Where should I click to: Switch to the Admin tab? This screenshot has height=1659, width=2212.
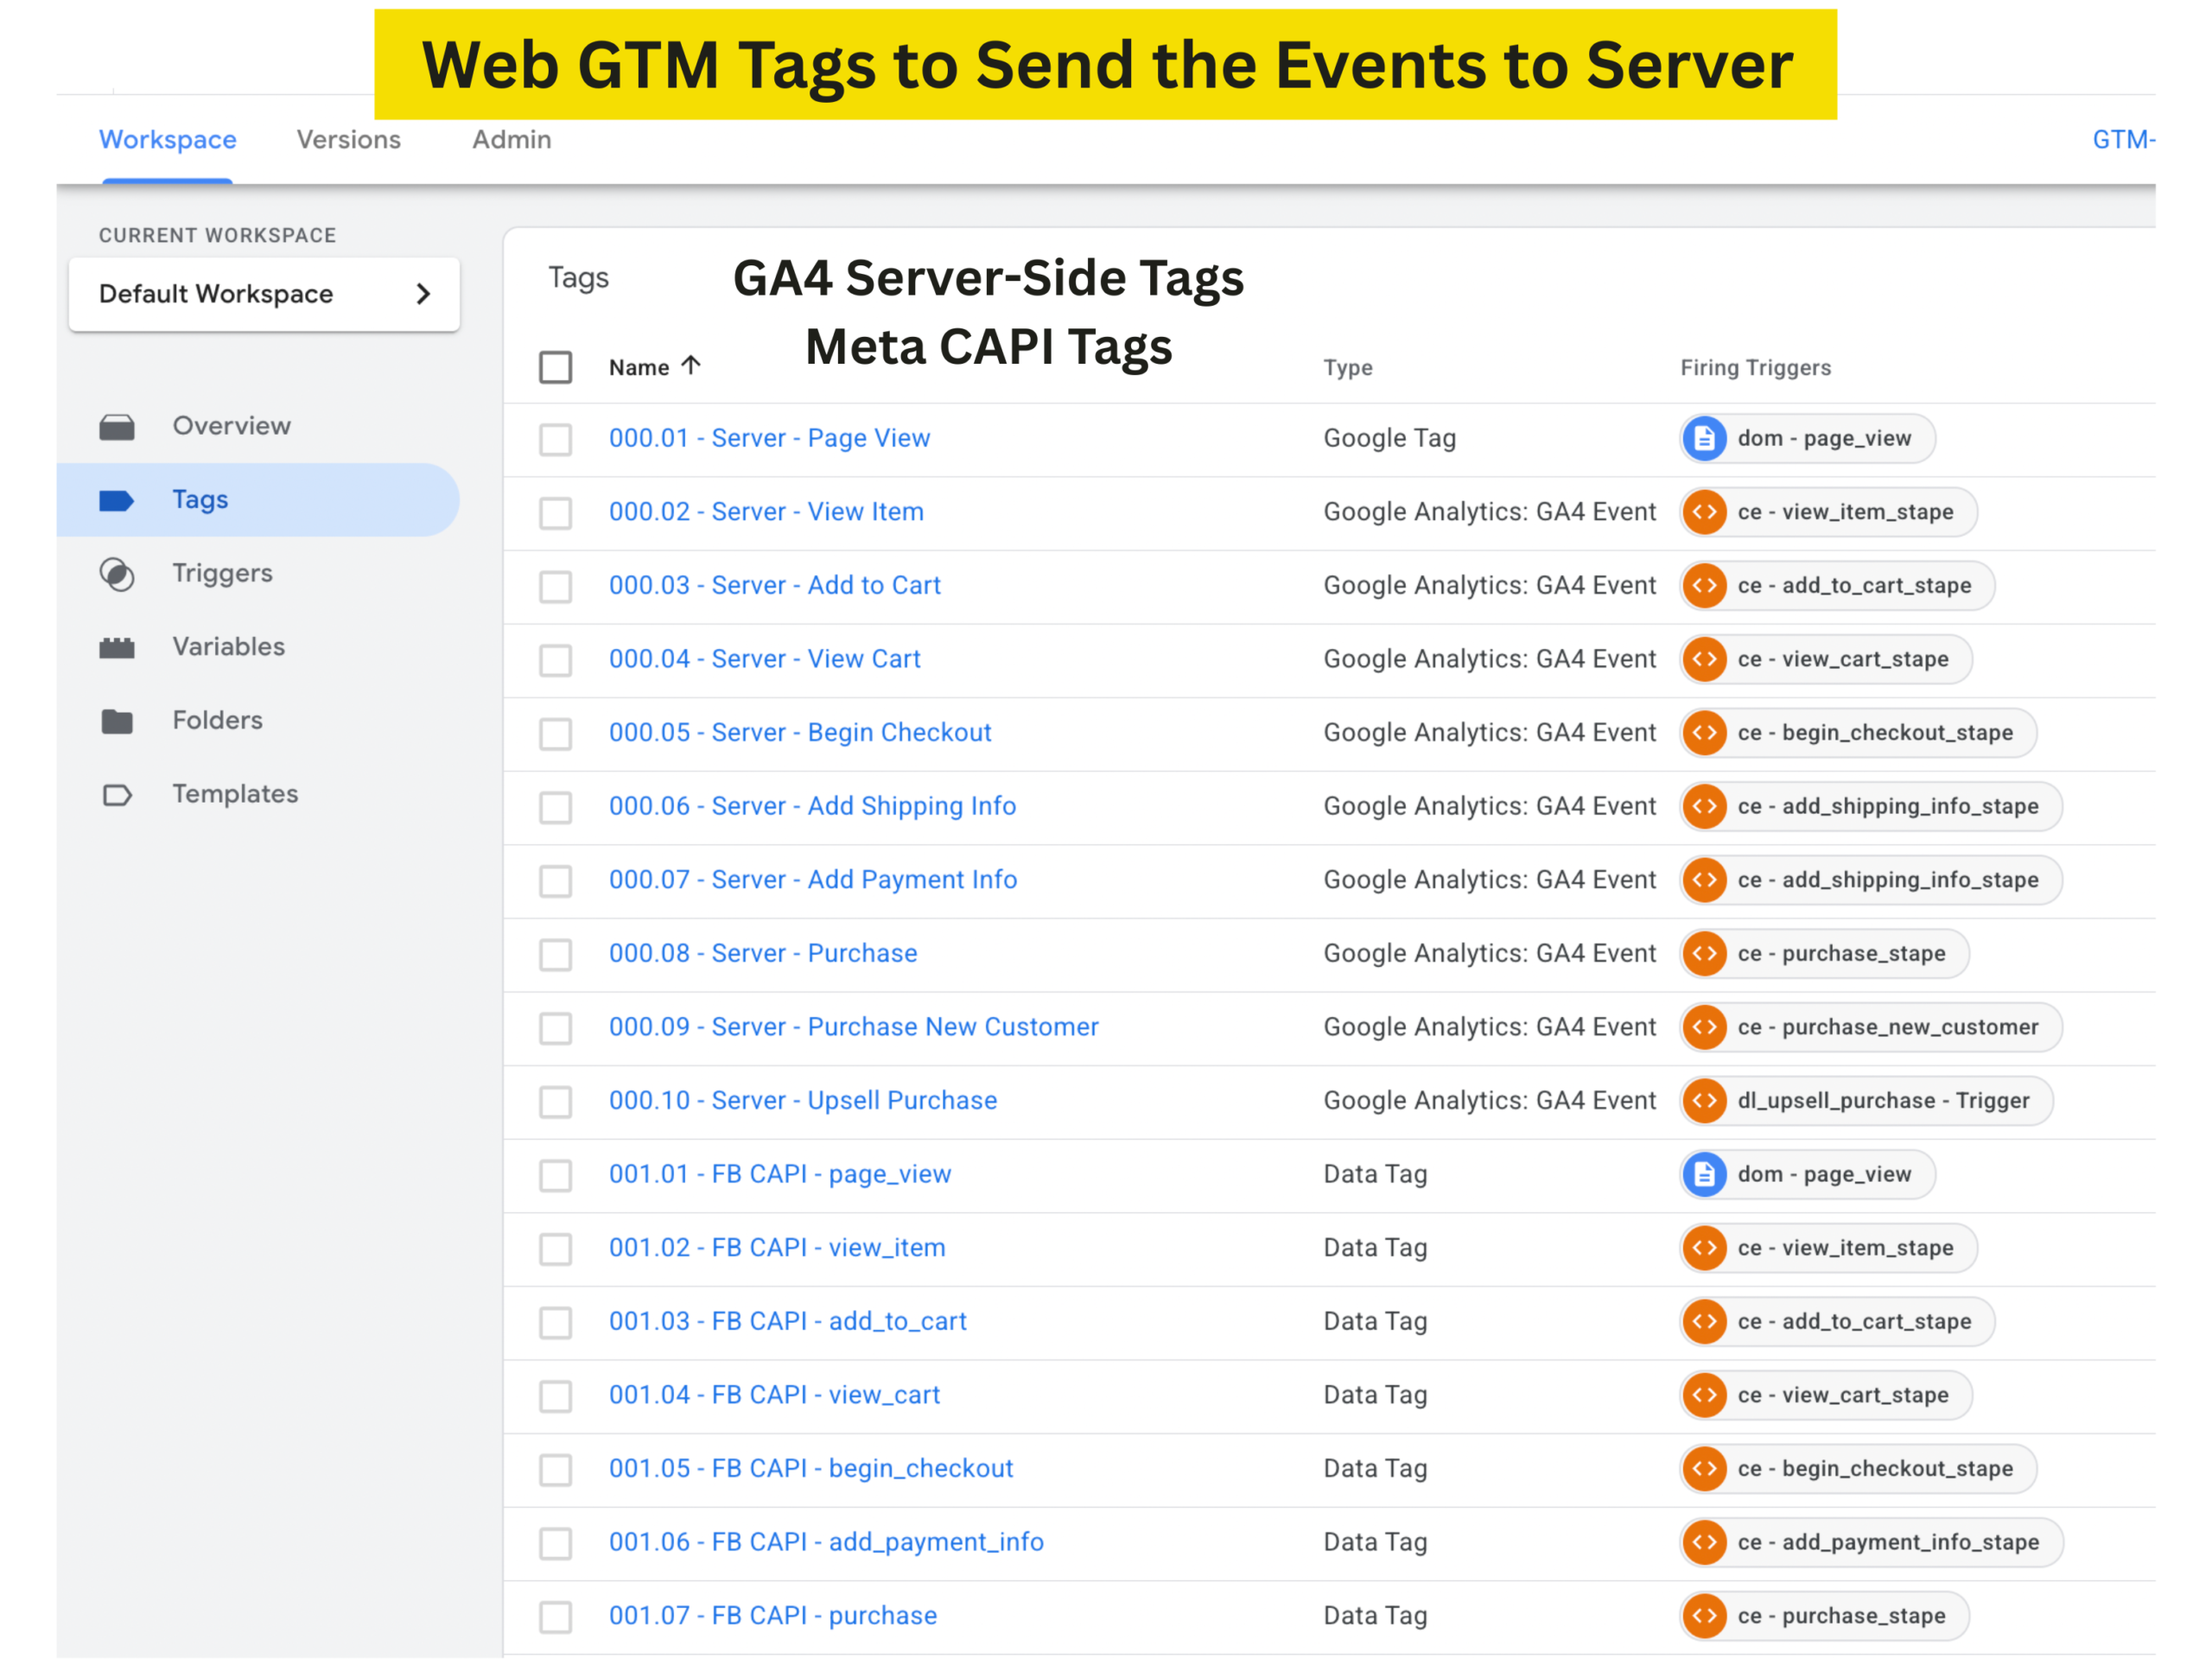pos(511,140)
